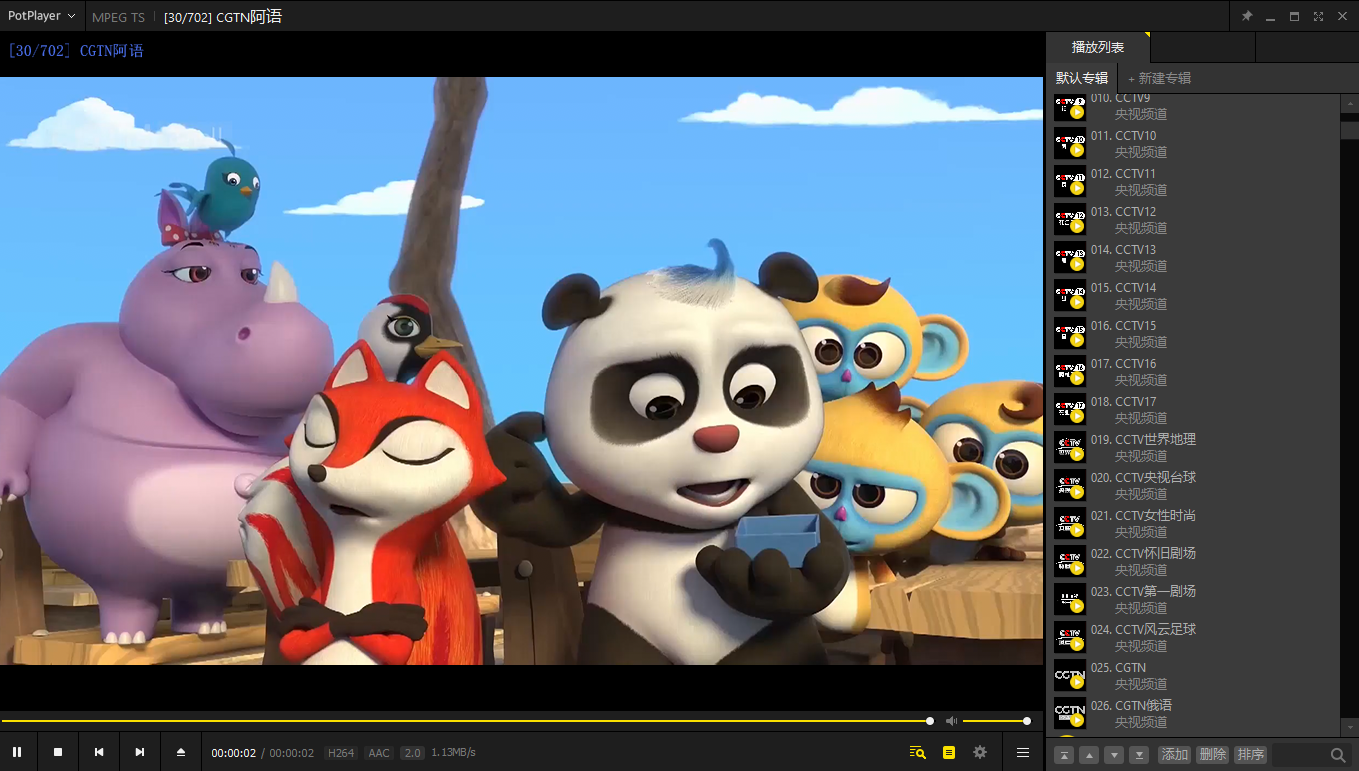
Task: Click the scrollbar down arrow in playlist
Action: point(1350,727)
